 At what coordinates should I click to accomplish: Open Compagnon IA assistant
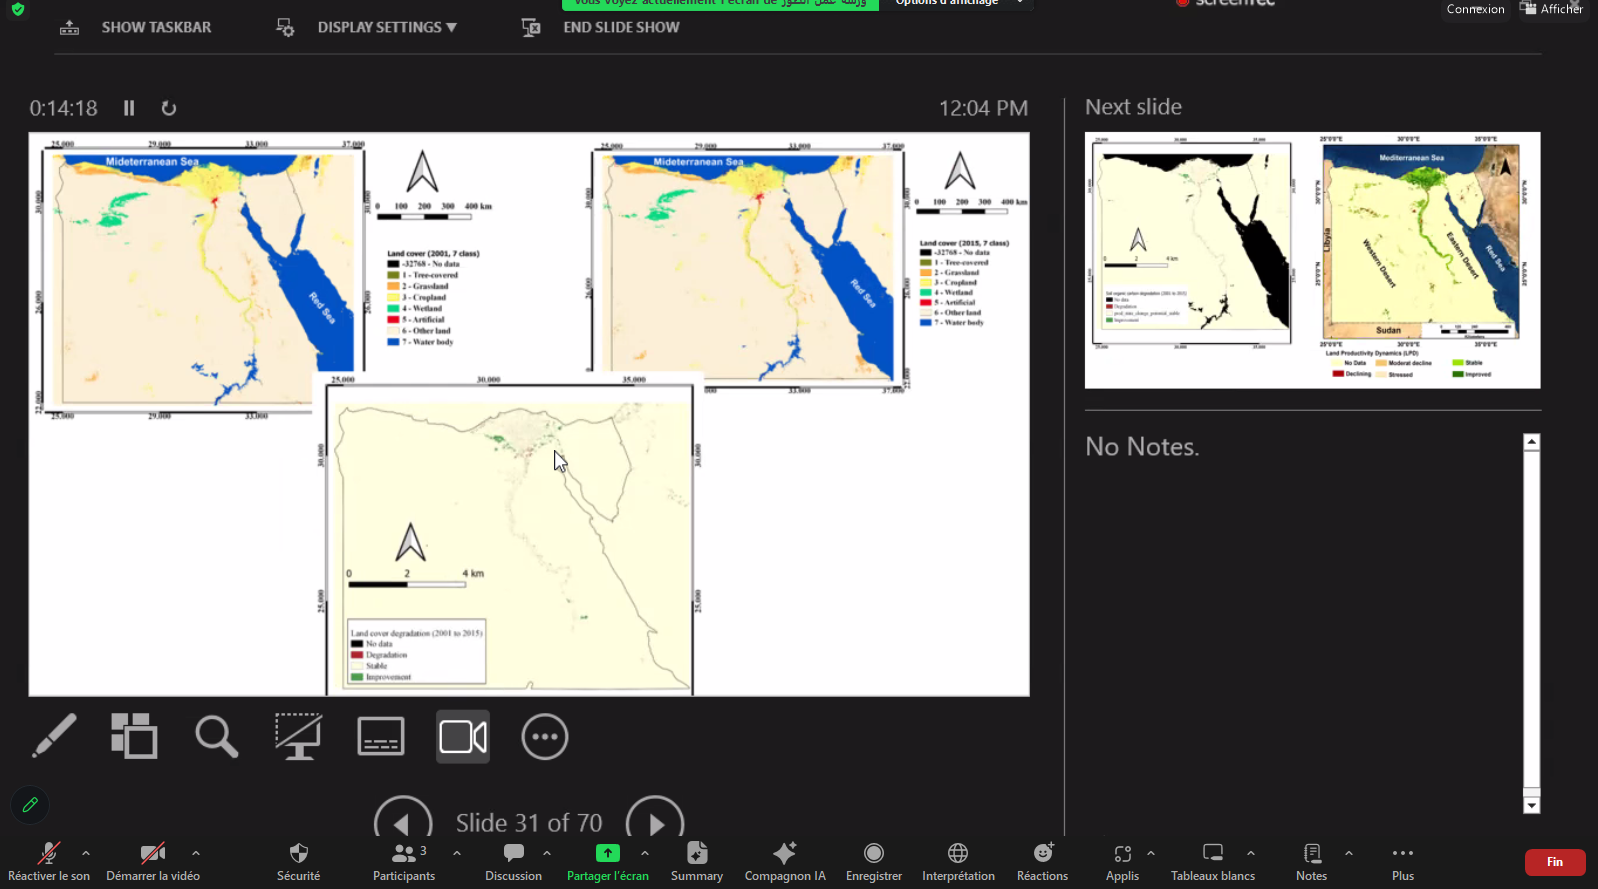click(x=785, y=861)
